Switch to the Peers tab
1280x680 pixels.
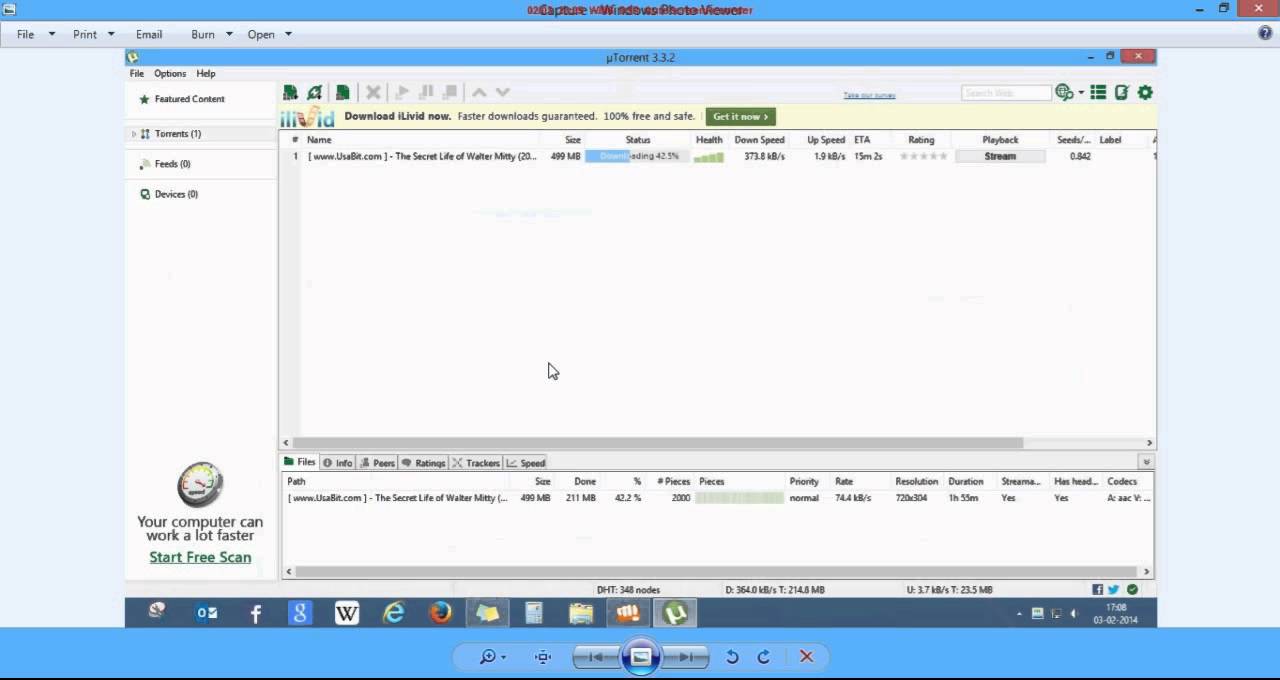(378, 463)
